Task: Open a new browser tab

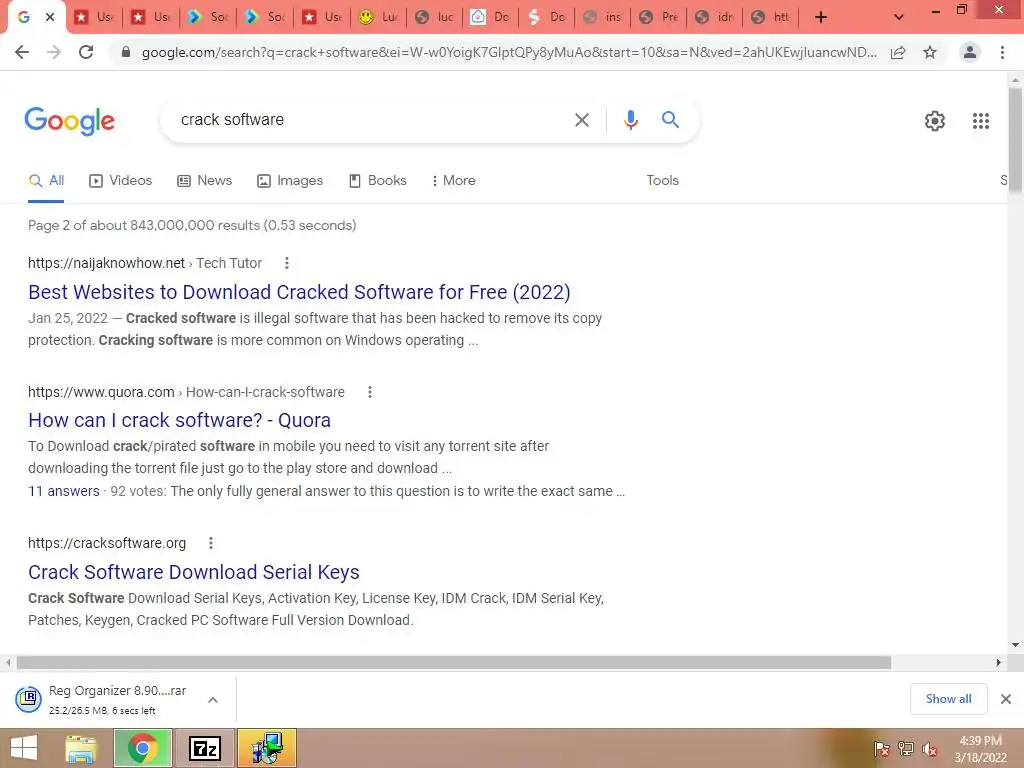Action: [x=821, y=17]
